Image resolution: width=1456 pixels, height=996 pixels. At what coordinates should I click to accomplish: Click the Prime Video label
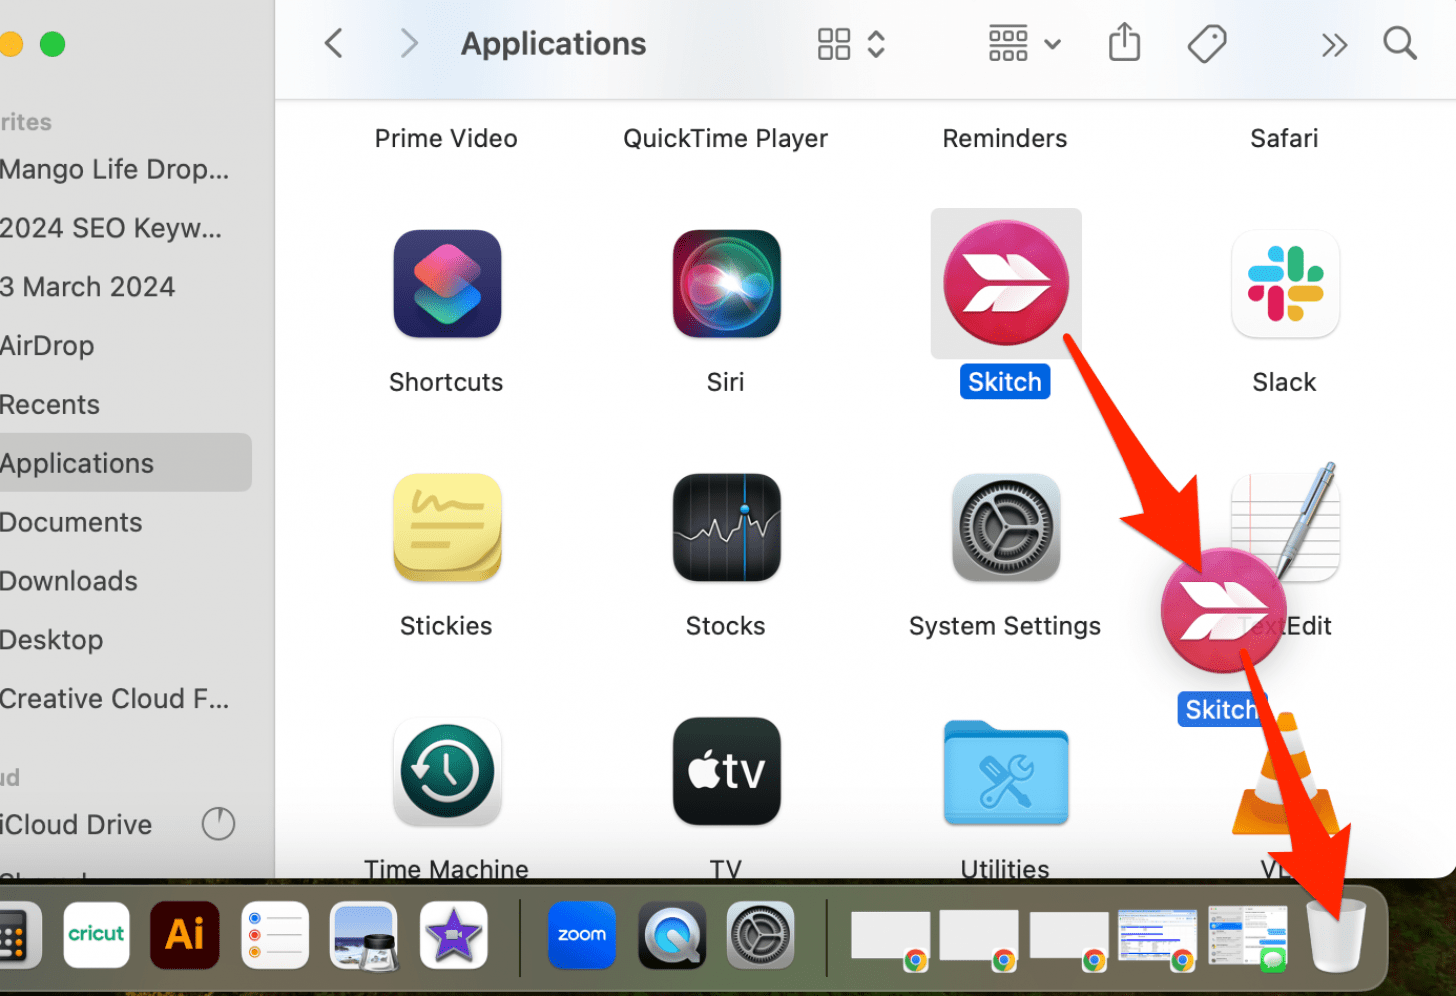[446, 138]
